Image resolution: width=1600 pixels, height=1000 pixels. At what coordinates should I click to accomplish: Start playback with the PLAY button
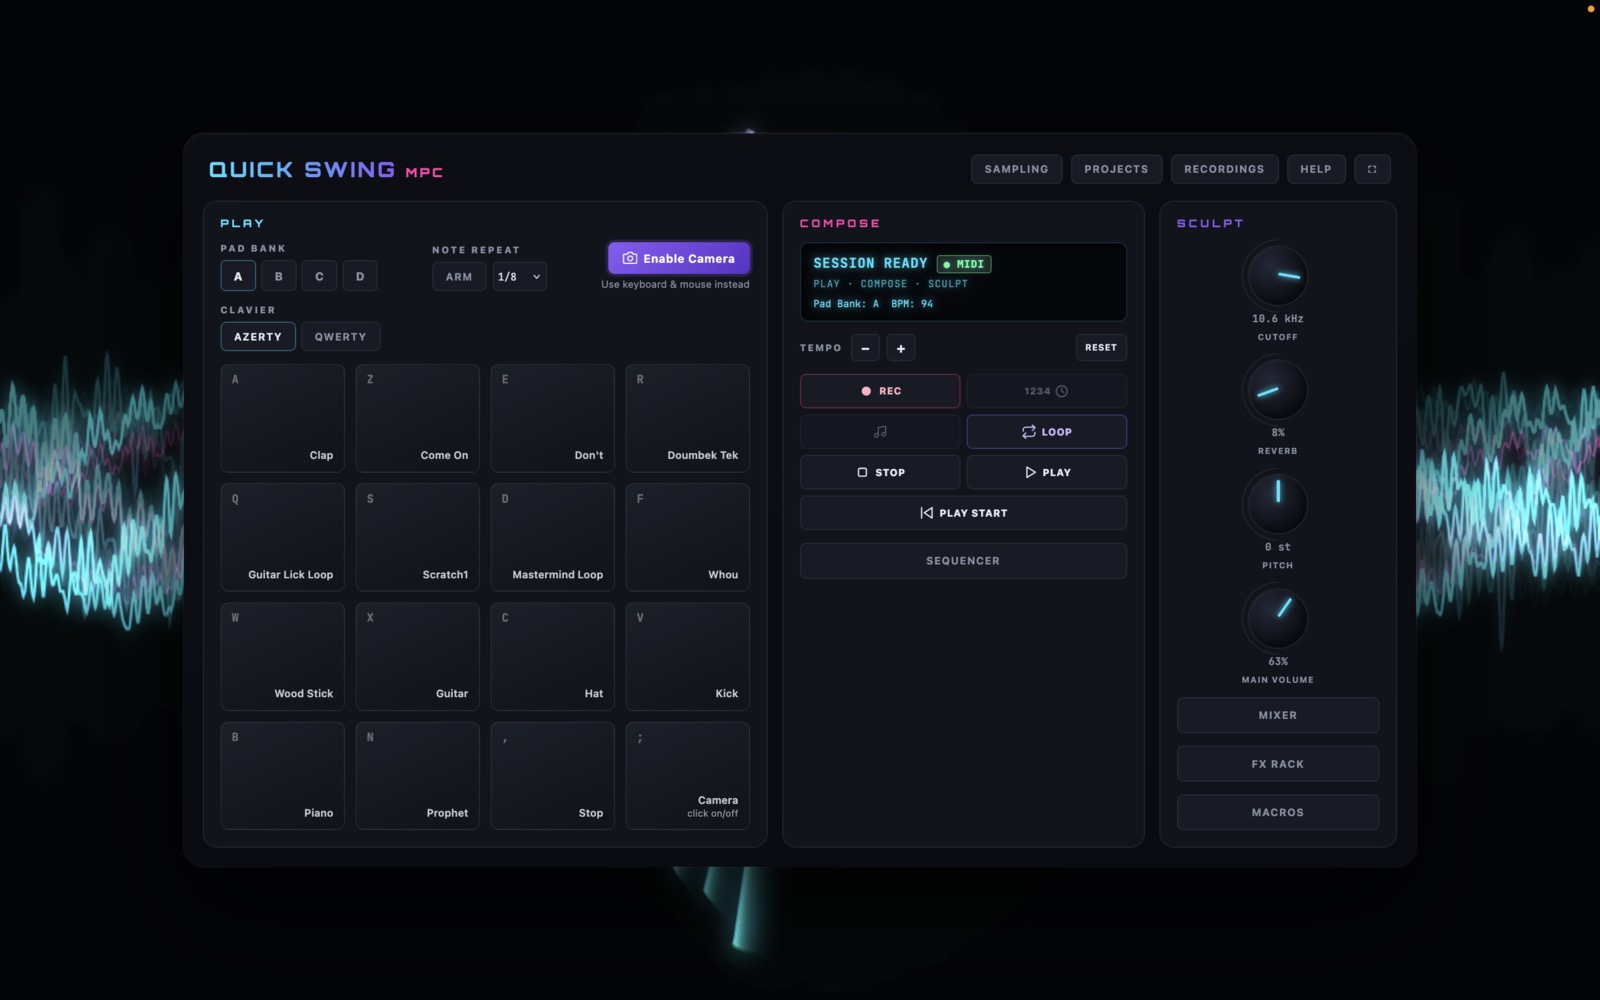pos(1046,472)
